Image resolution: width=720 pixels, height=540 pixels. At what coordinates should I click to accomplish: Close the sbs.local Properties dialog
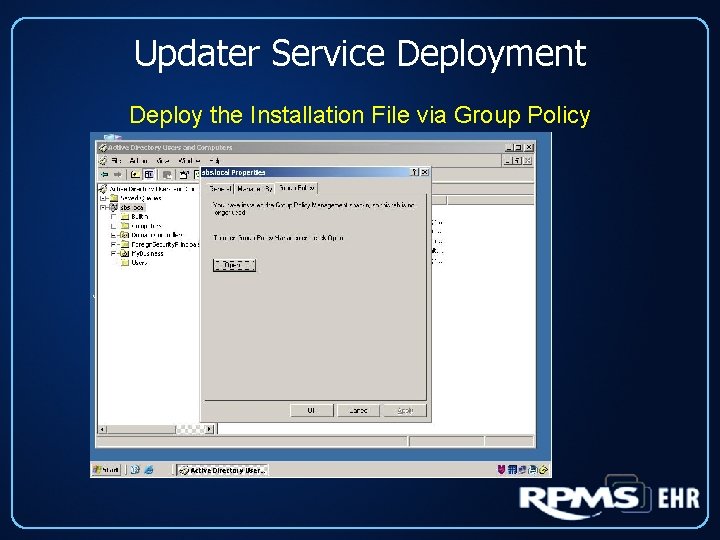425,172
